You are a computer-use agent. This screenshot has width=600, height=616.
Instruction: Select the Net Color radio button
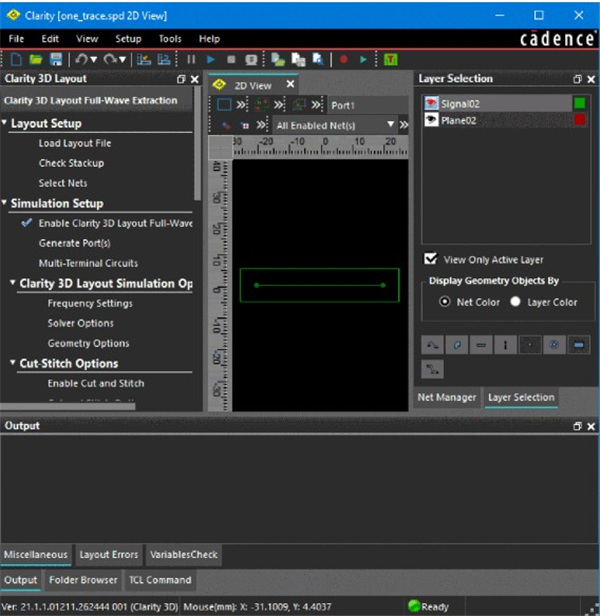[x=444, y=302]
